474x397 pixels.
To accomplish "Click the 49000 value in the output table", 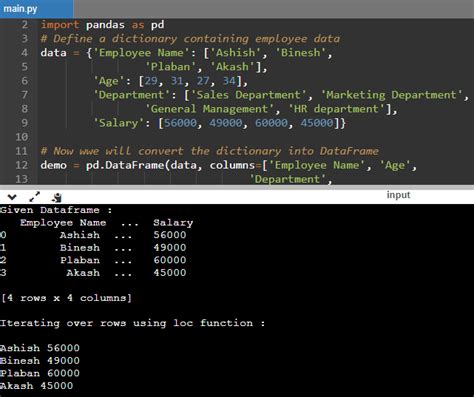I will (x=170, y=248).
